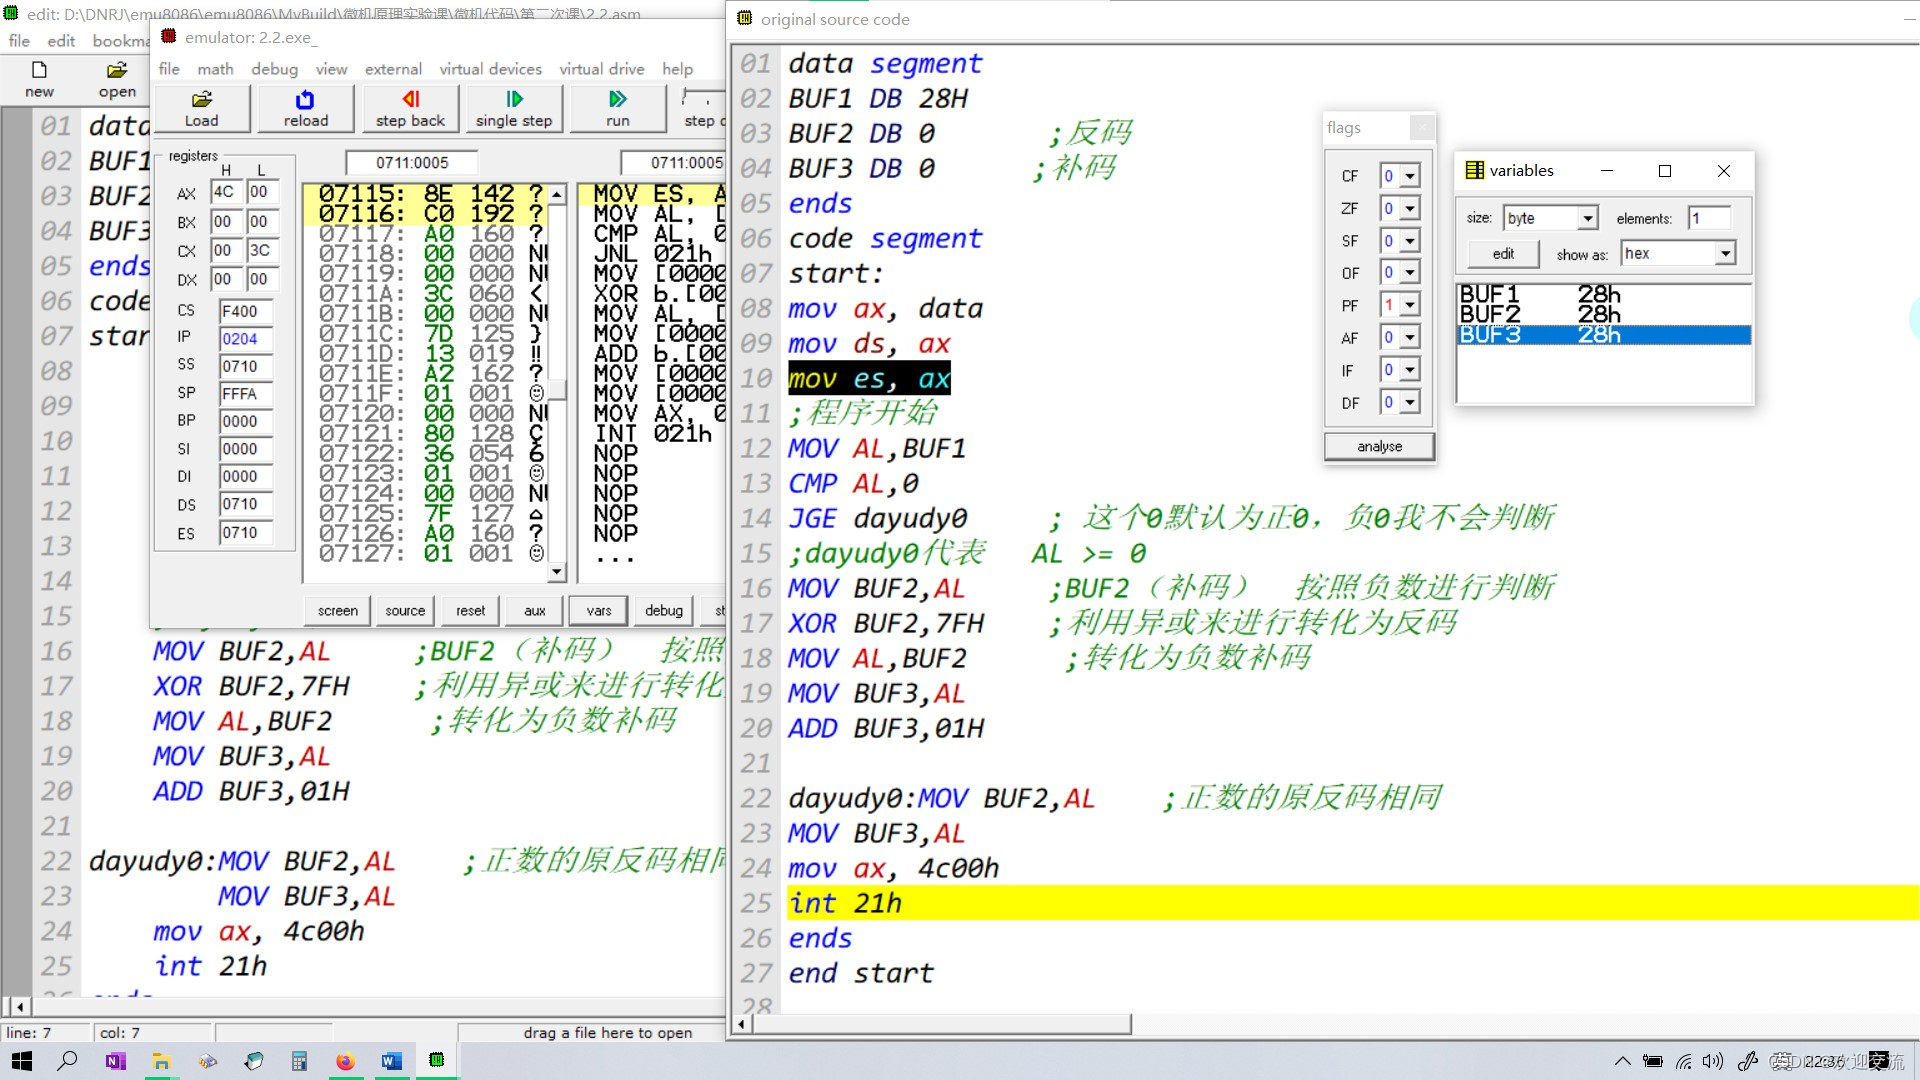1920x1080 pixels.
Task: Click the run program icon
Action: [616, 107]
